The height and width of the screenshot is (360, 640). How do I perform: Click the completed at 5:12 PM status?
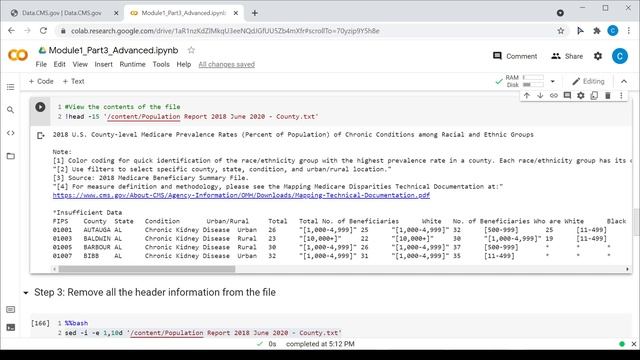click(x=320, y=344)
